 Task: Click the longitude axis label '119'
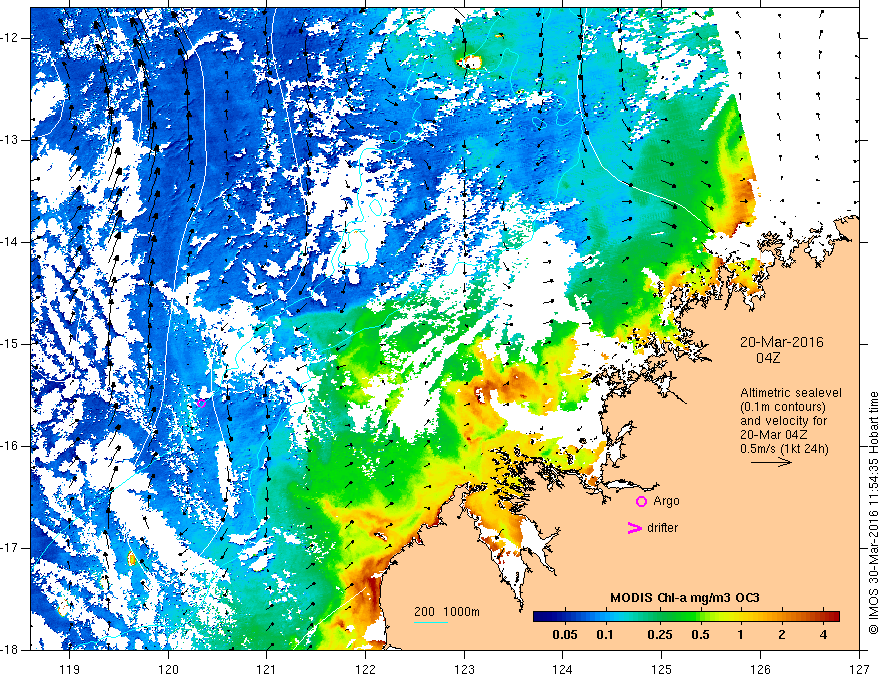coord(70,669)
